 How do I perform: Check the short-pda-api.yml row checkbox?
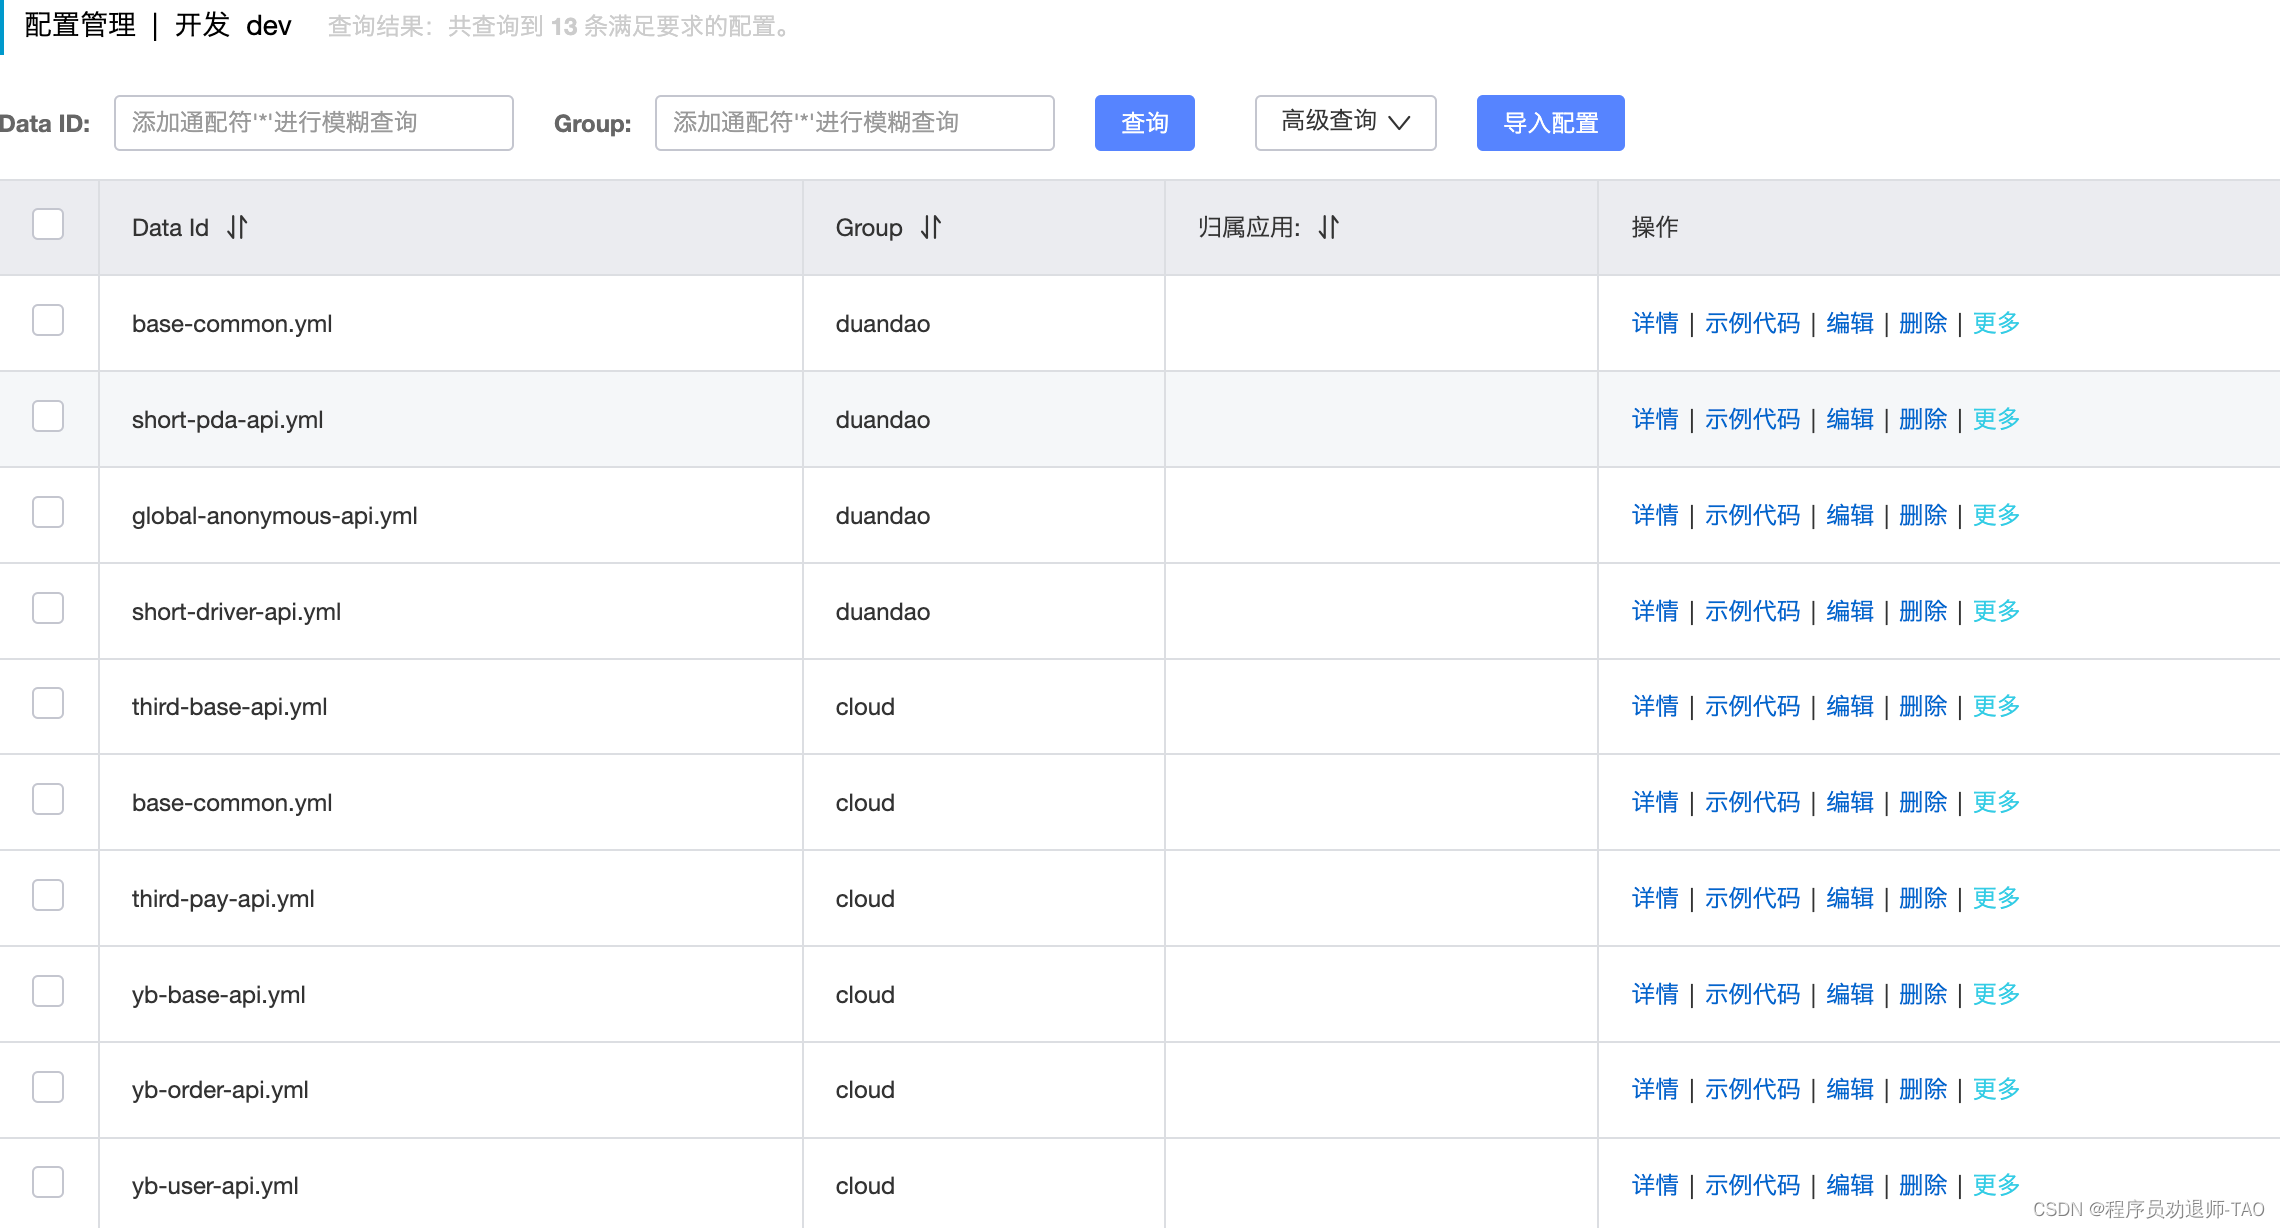click(48, 416)
